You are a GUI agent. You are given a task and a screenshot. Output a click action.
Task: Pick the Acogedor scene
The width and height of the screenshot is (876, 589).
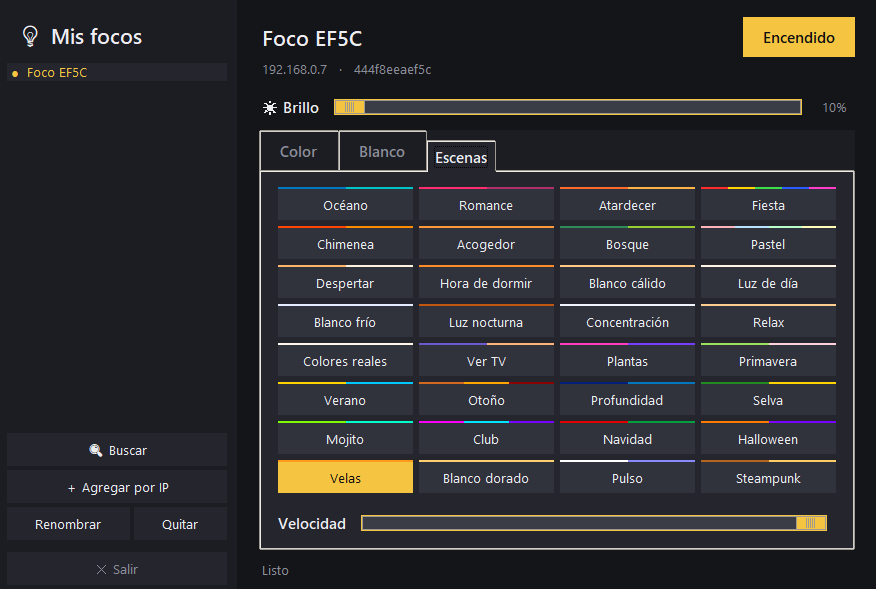[x=486, y=243]
